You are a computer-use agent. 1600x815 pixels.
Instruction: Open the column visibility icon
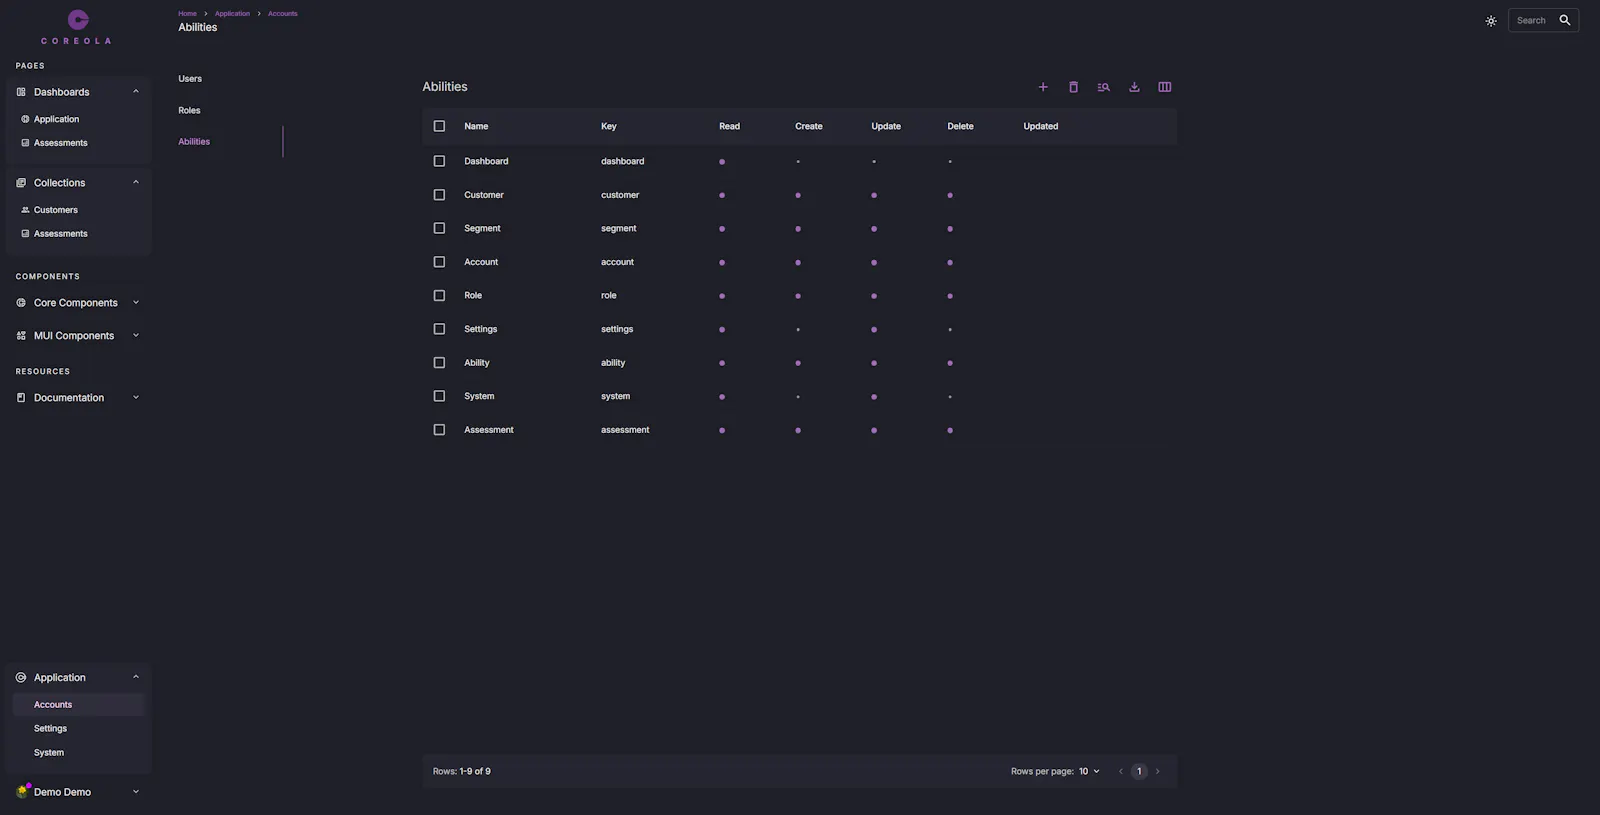pos(1165,87)
